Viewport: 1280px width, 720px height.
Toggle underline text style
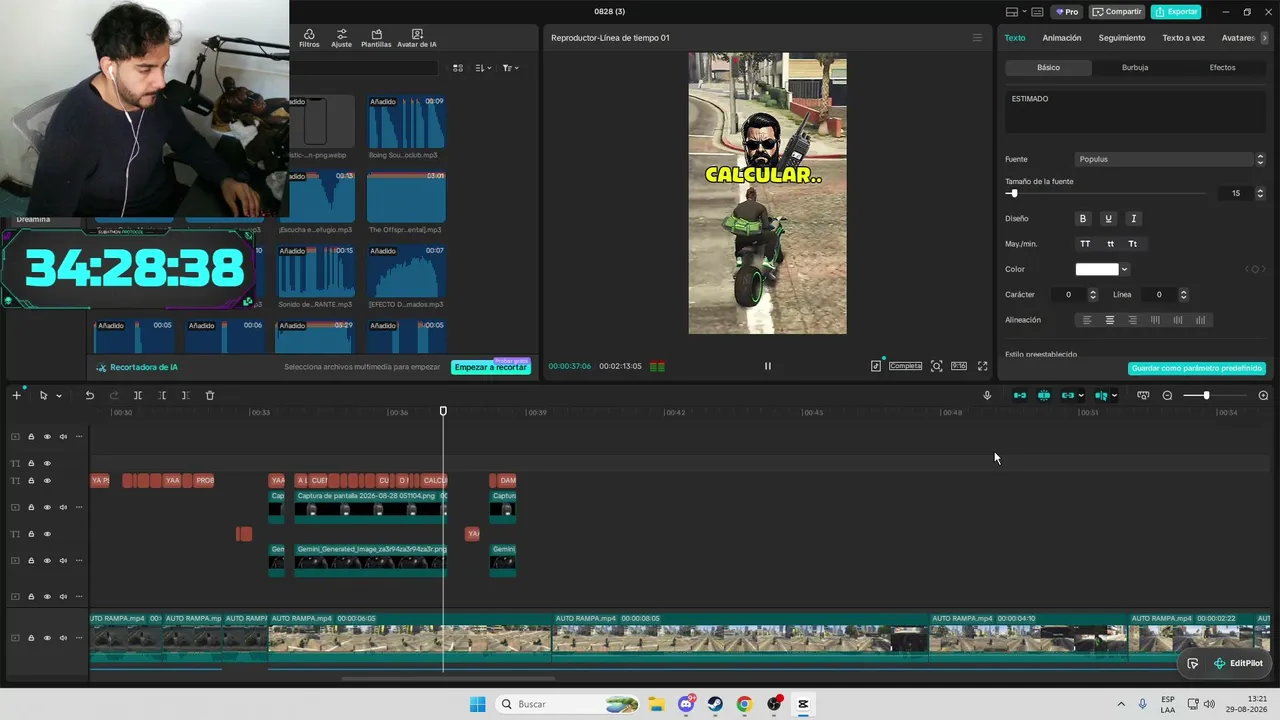pyautogui.click(x=1108, y=219)
